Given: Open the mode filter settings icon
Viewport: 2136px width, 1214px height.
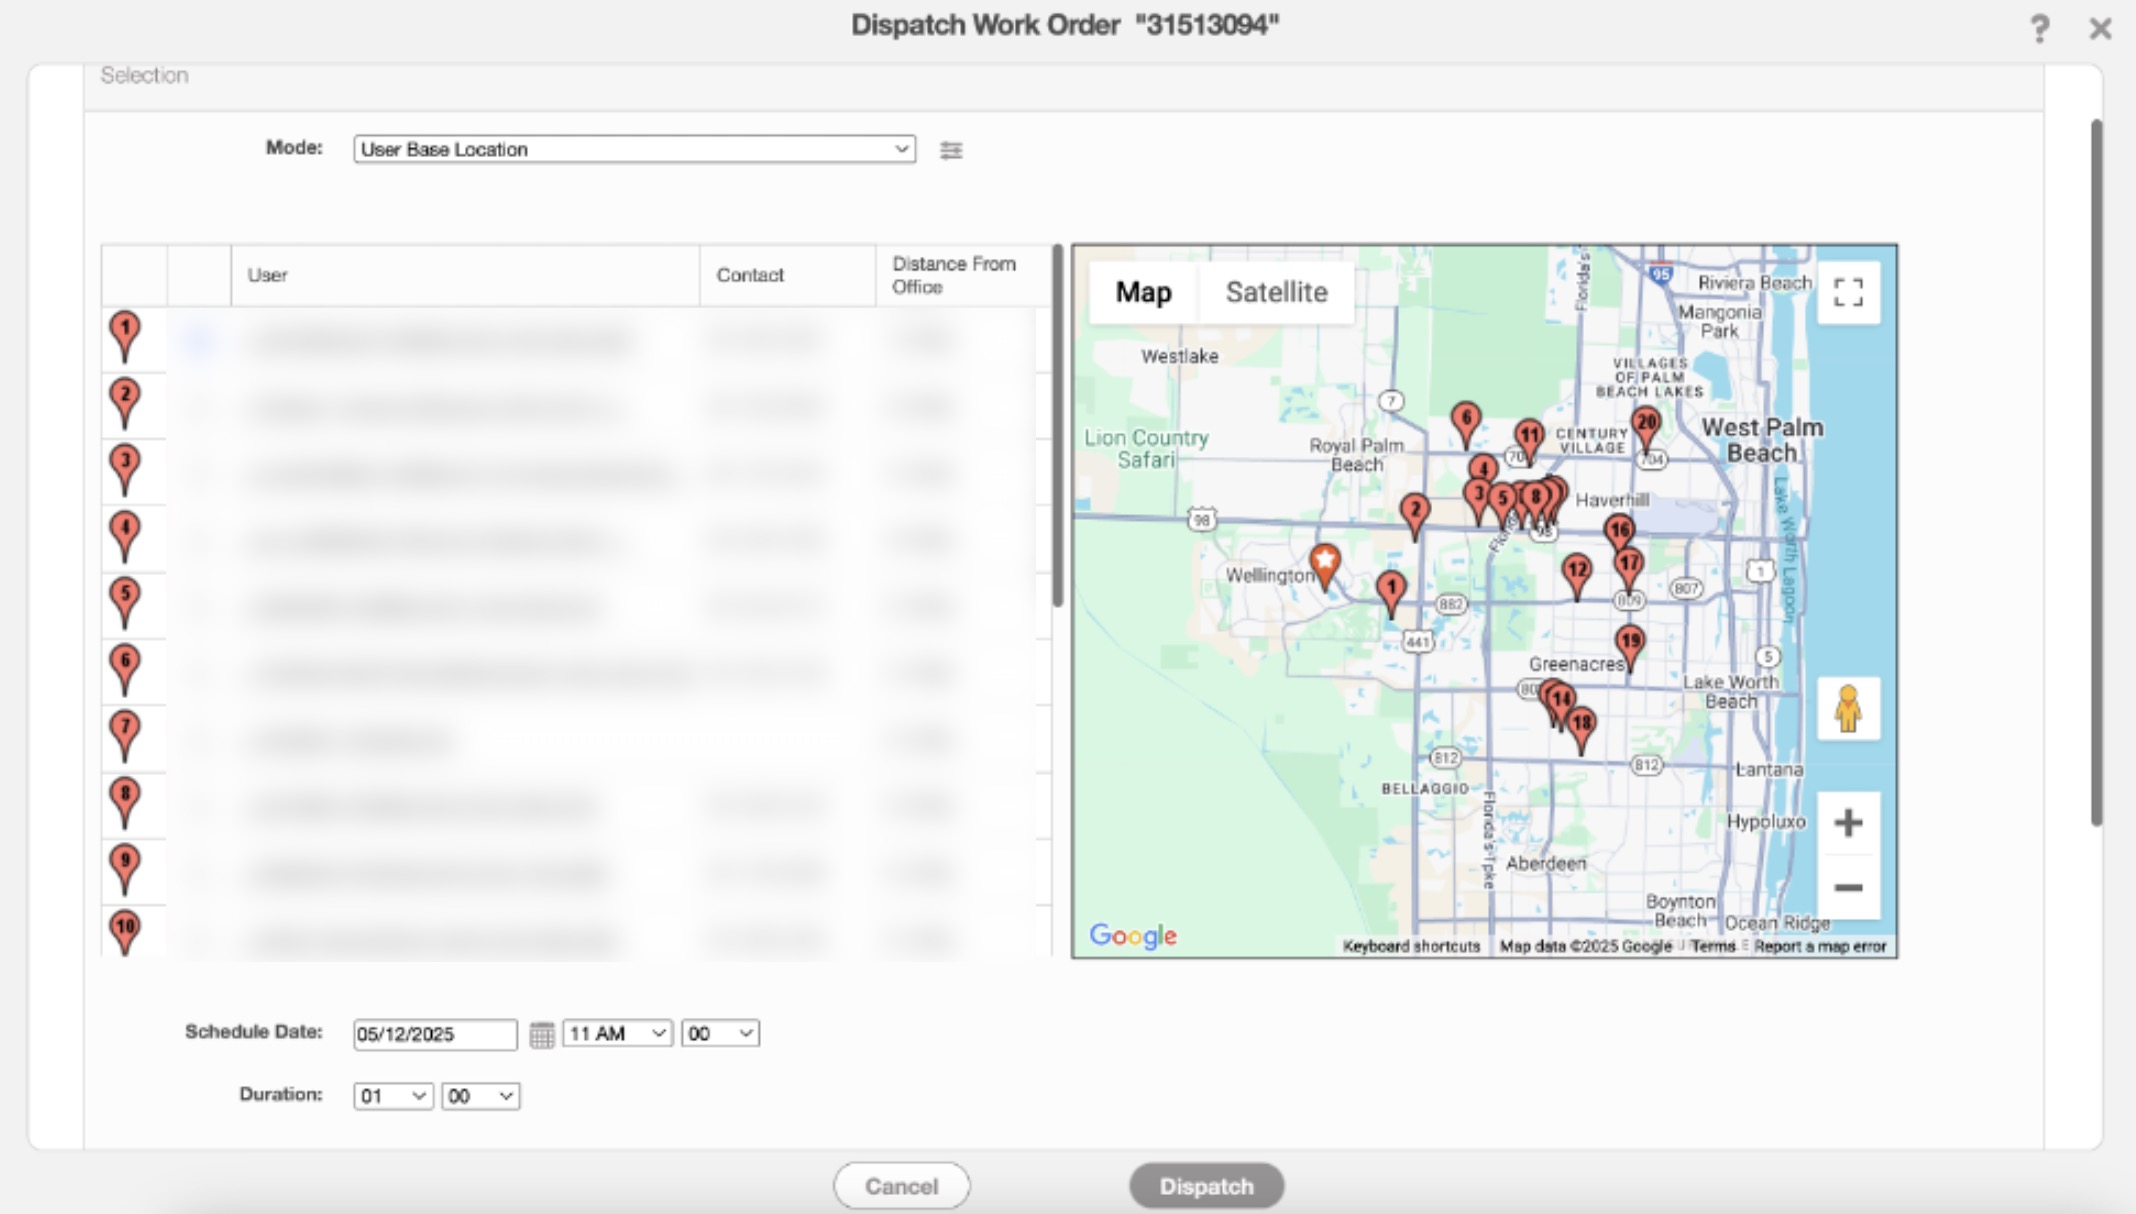Looking at the screenshot, I should click(x=950, y=150).
